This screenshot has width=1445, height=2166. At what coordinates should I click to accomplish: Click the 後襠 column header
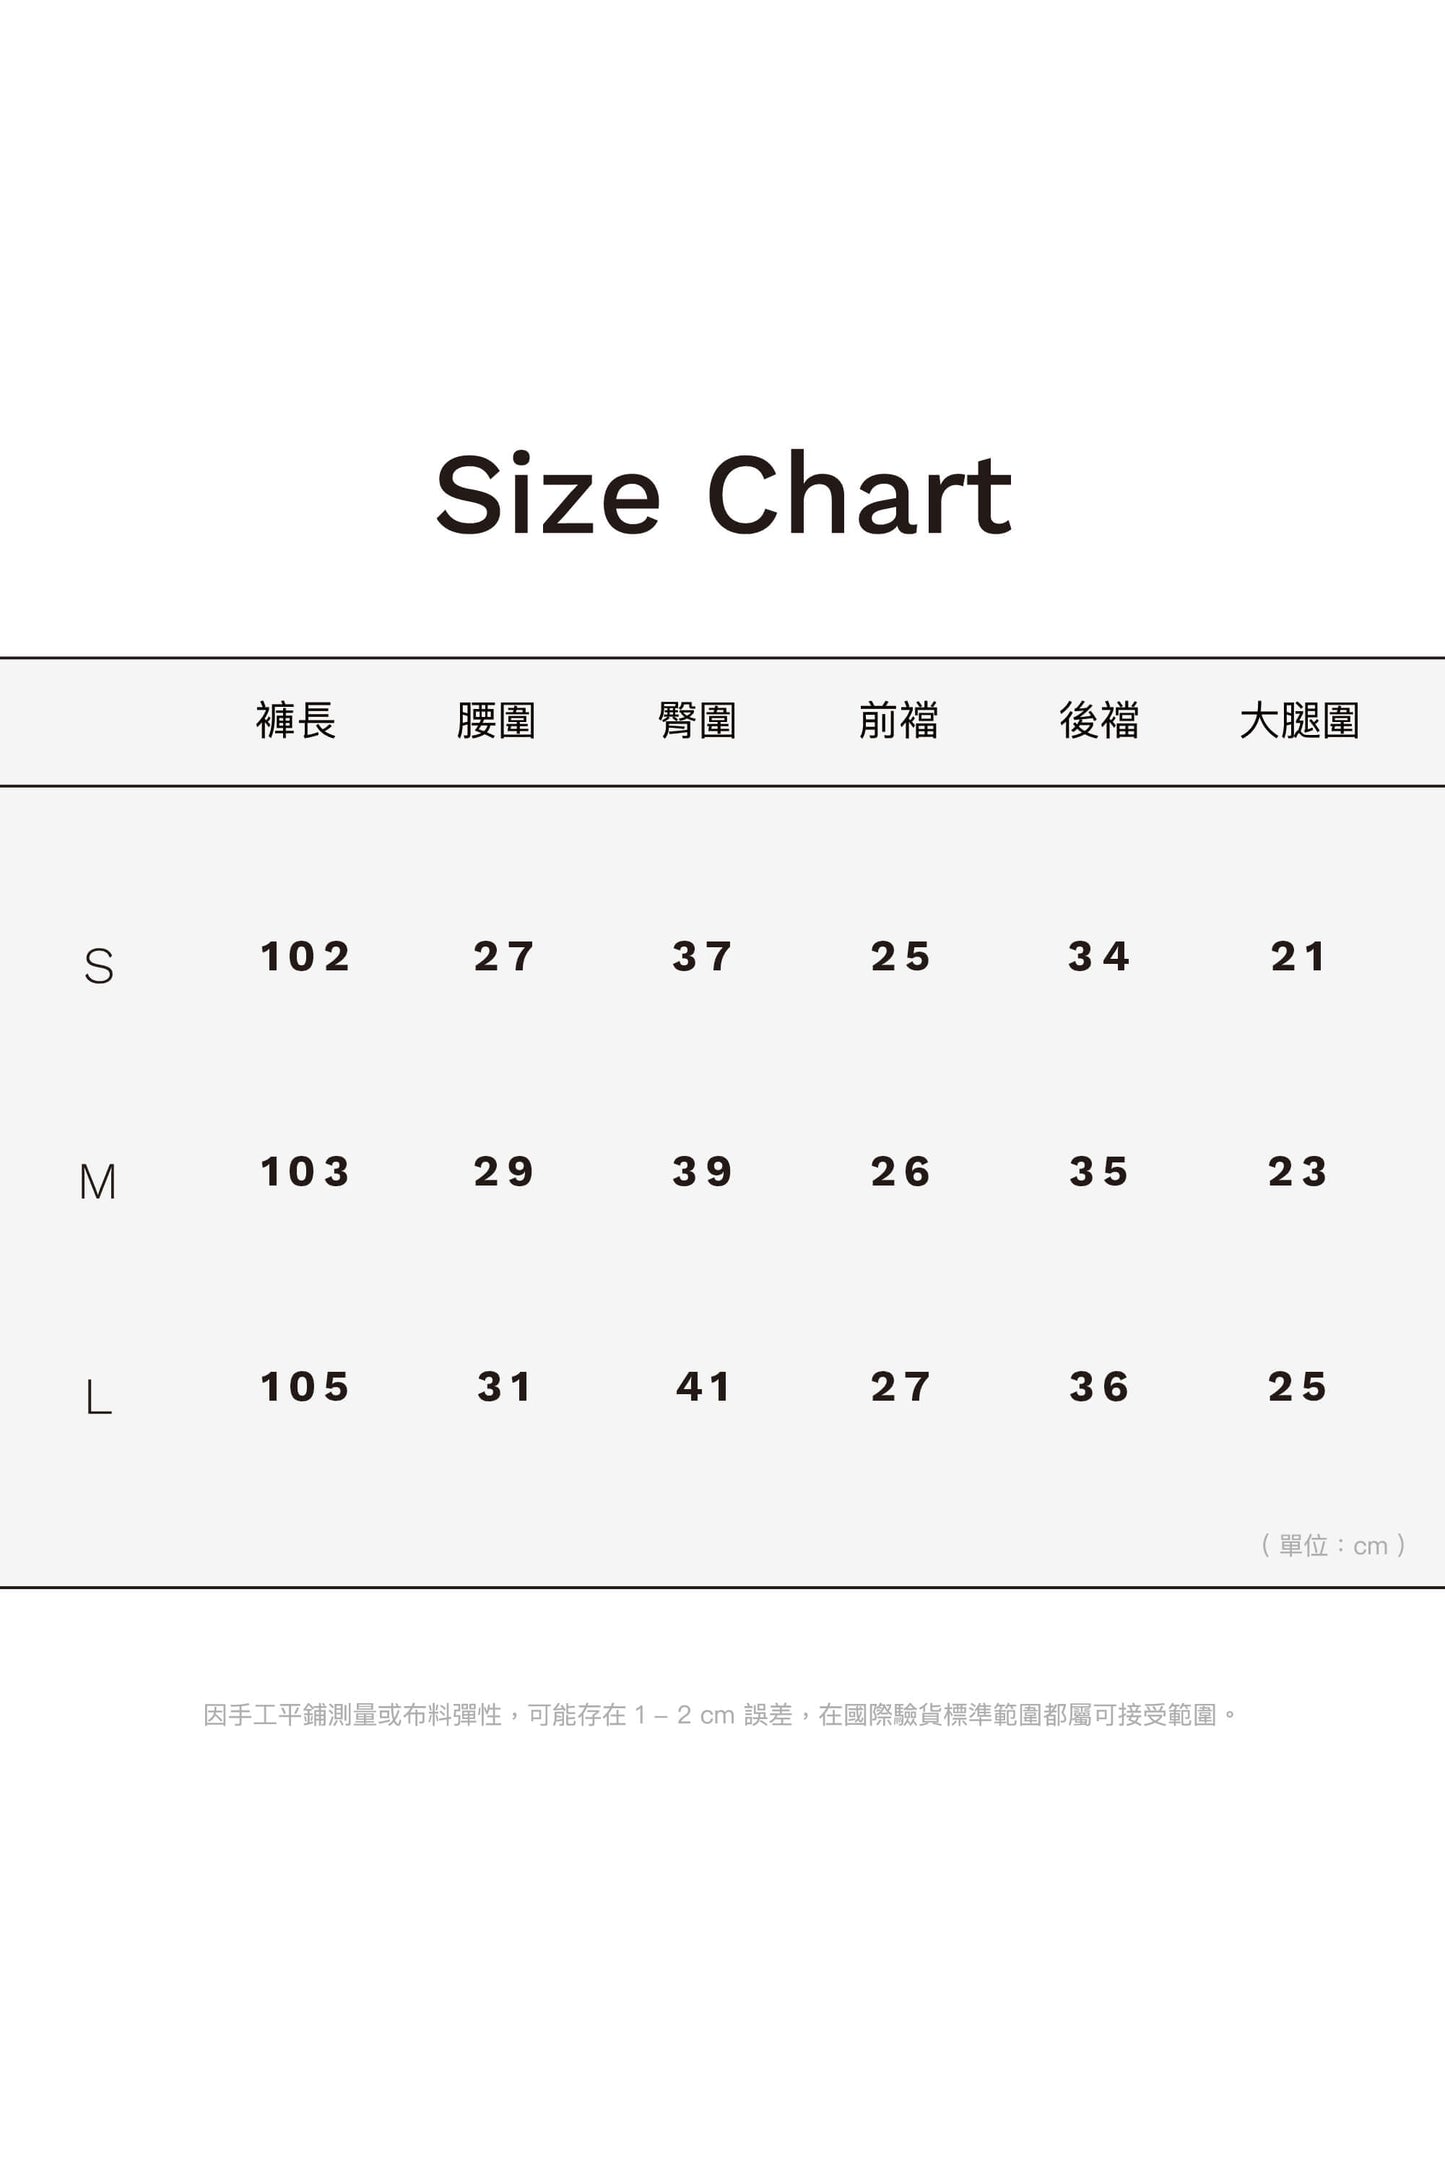point(1099,720)
